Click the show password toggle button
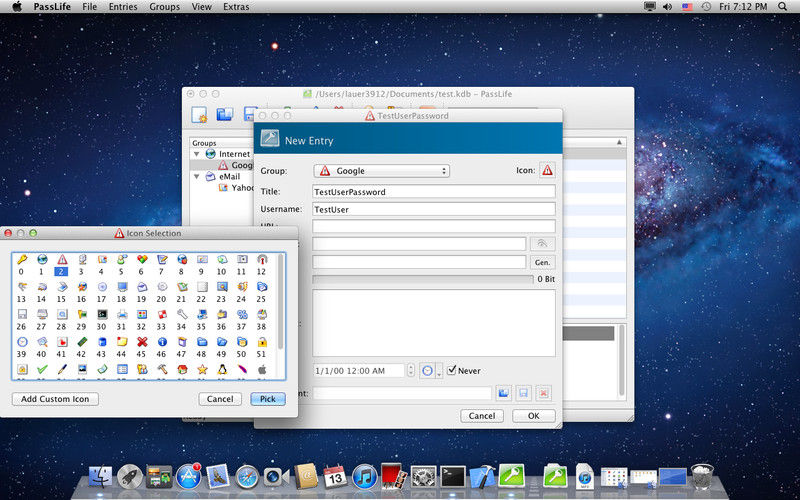800x500 pixels. pos(542,244)
